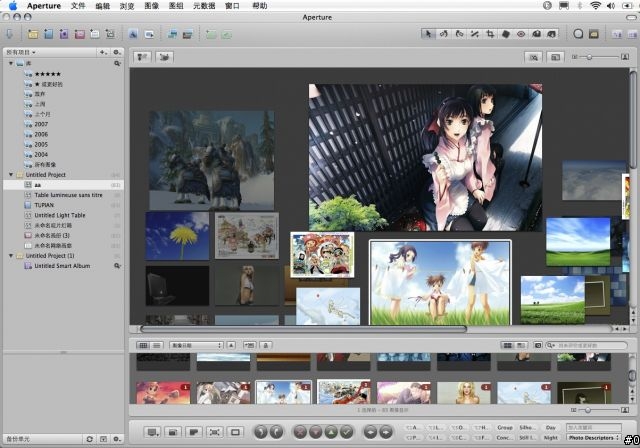Open the projects panel gear action menu
The width and height of the screenshot is (640, 448).
tap(117, 52)
